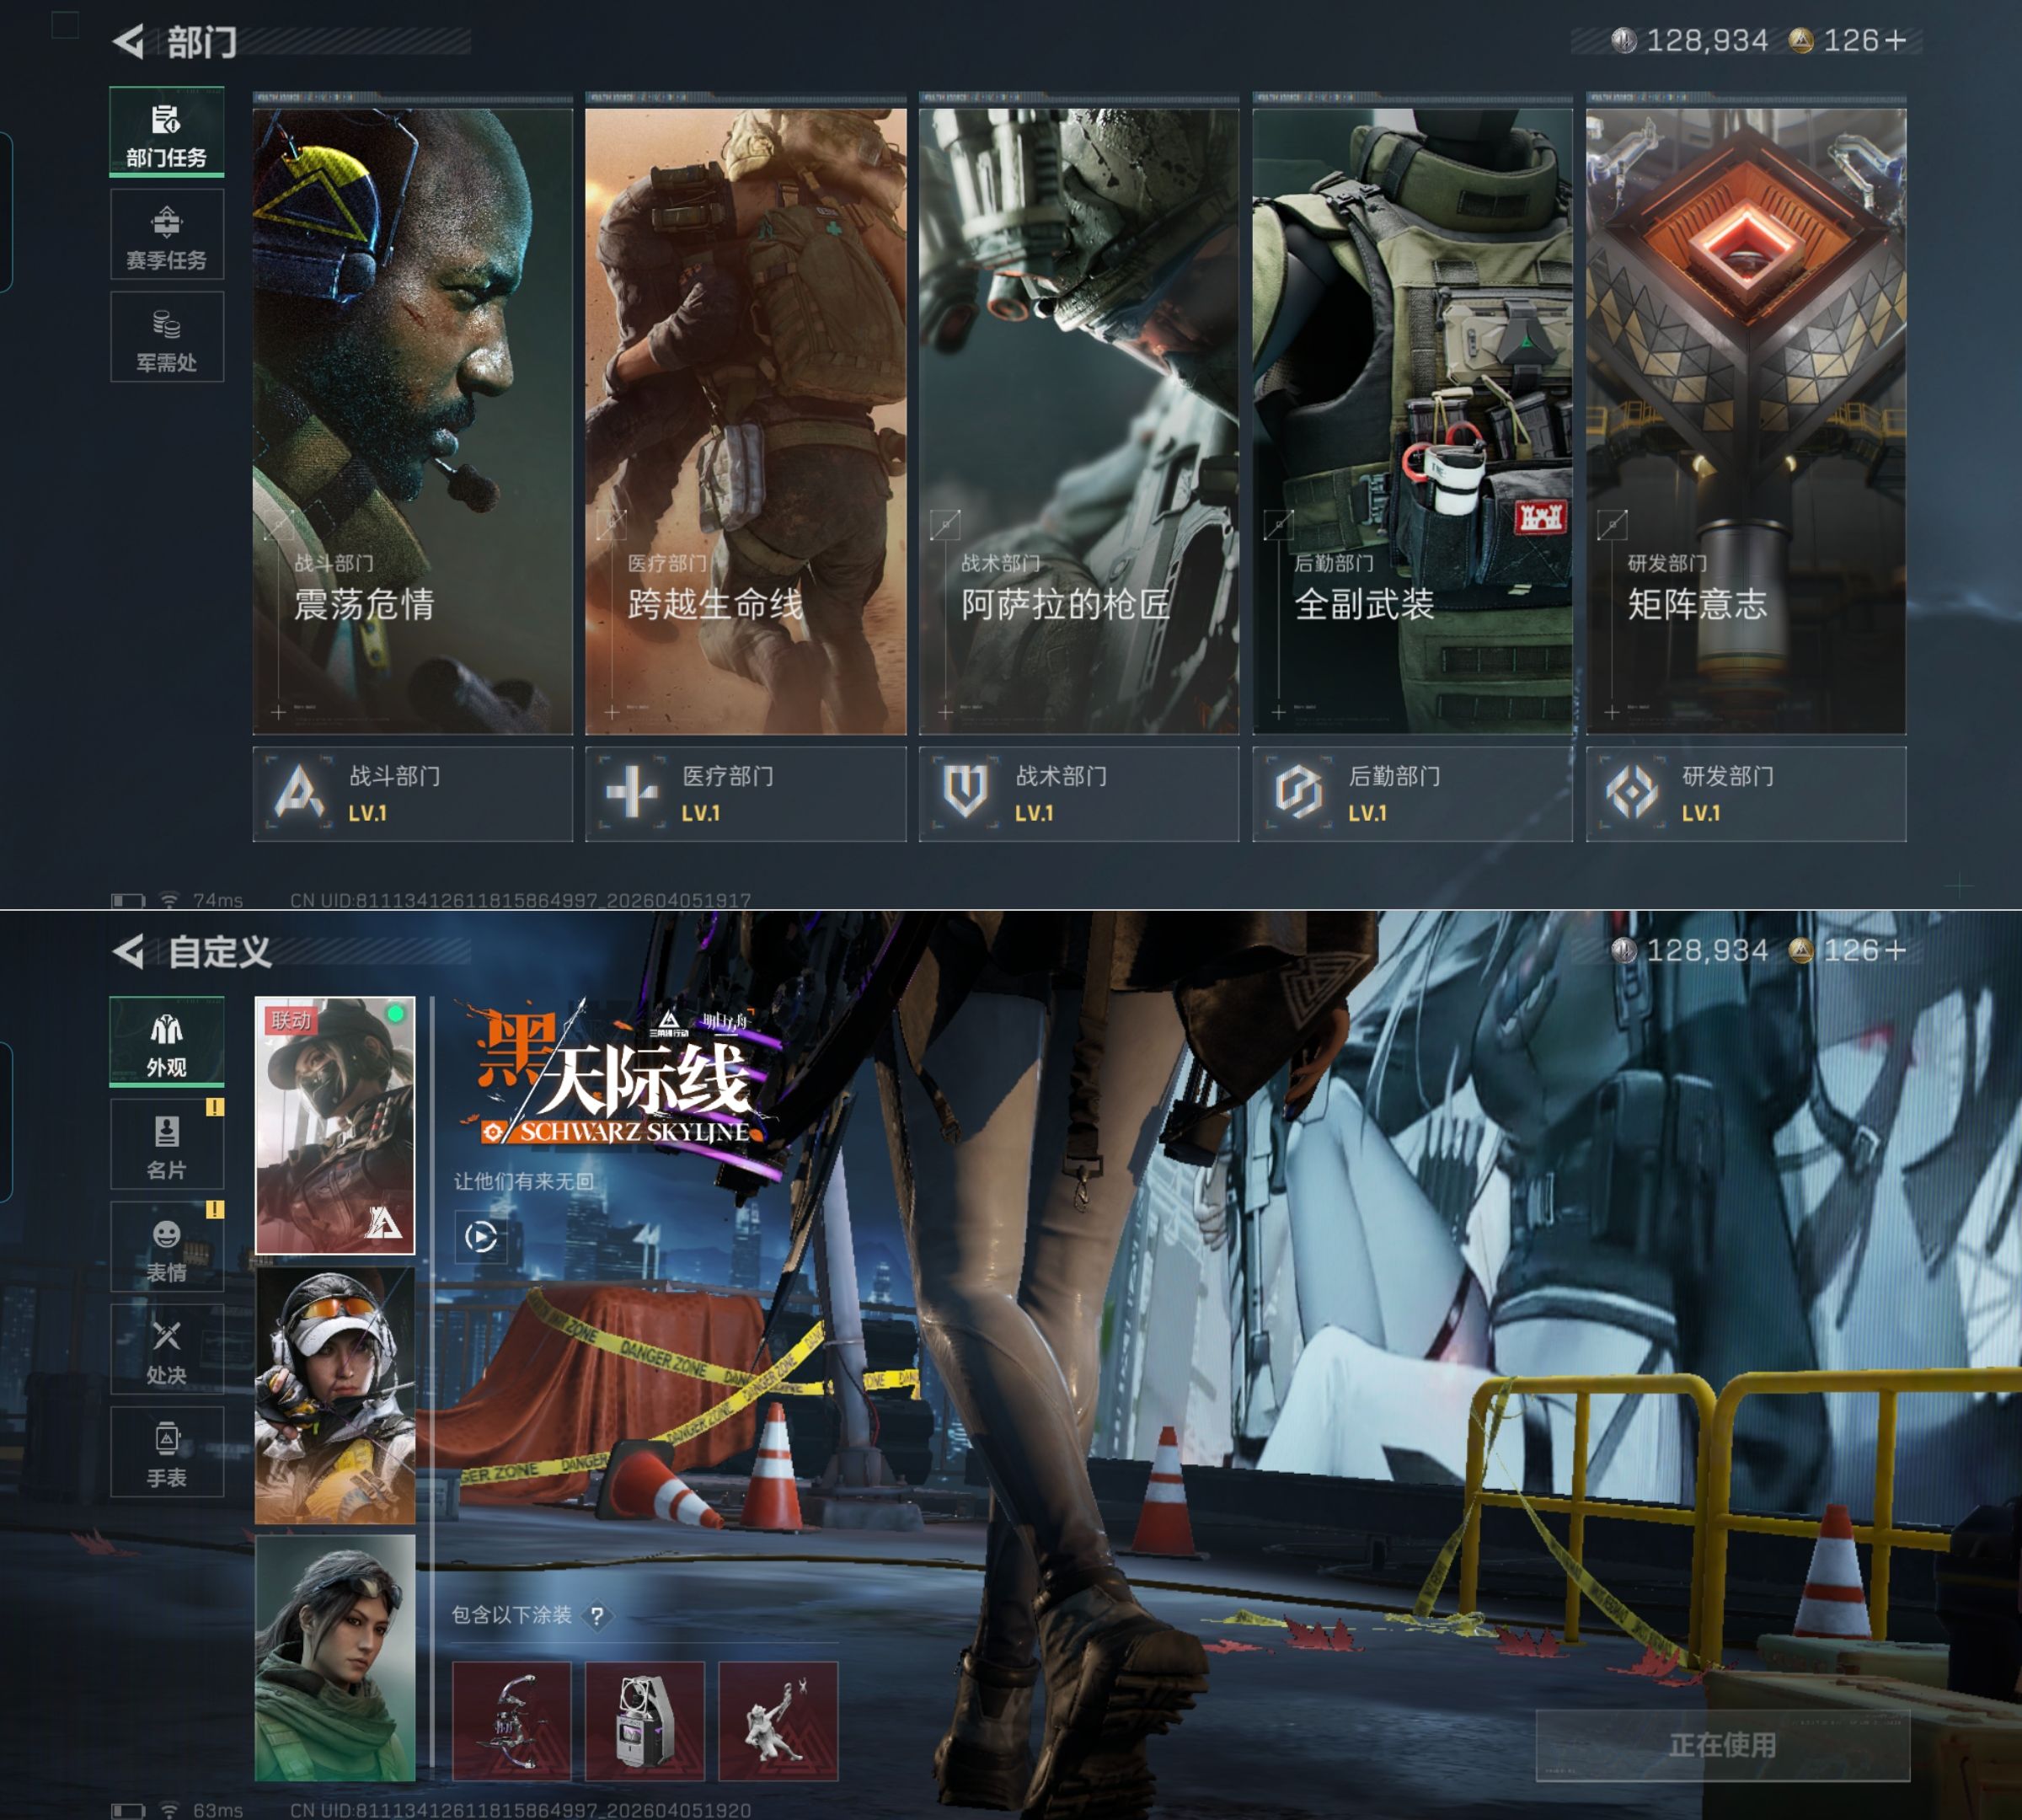Click the help question mark near 包含以下涂装
Image resolution: width=2022 pixels, height=1820 pixels.
(597, 1616)
